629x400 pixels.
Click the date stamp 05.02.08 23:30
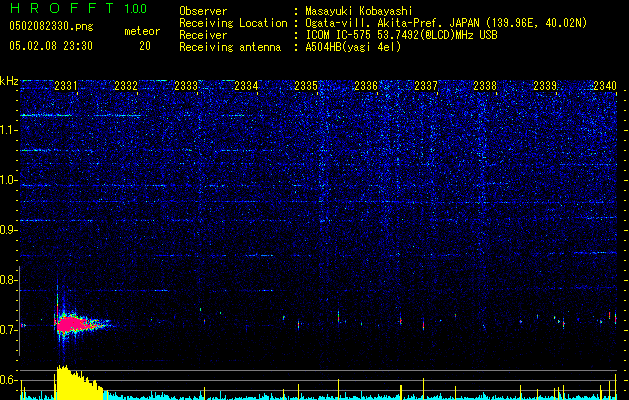pos(51,46)
